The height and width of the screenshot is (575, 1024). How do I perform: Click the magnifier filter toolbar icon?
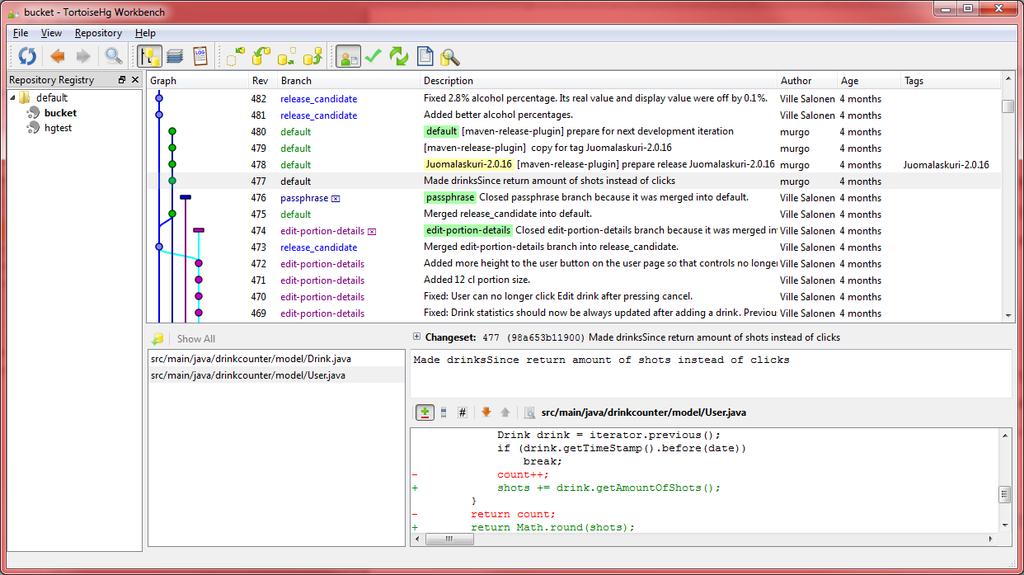click(114, 57)
